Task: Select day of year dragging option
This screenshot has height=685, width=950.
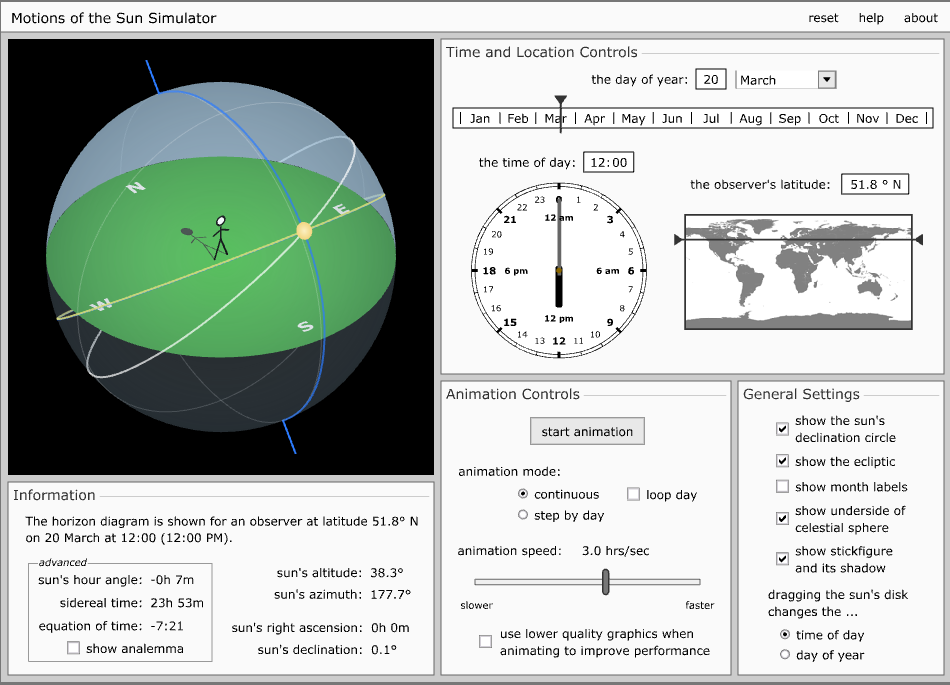Action: pyautogui.click(x=785, y=655)
